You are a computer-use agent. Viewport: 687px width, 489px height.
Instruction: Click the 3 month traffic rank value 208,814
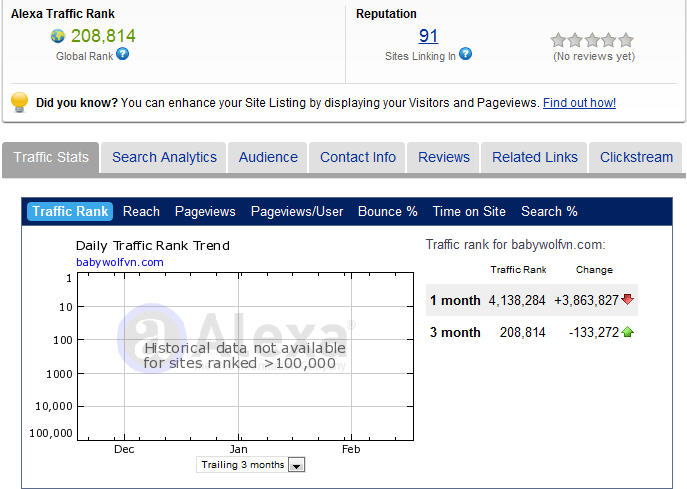(523, 332)
